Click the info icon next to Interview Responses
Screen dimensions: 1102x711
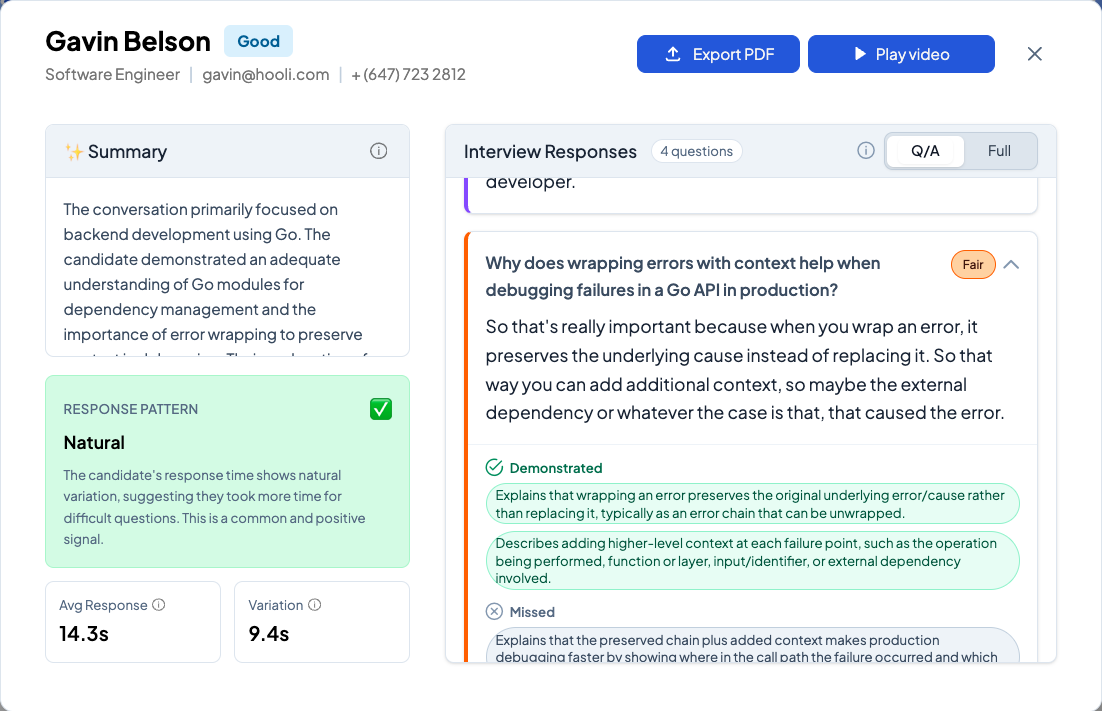(x=865, y=151)
